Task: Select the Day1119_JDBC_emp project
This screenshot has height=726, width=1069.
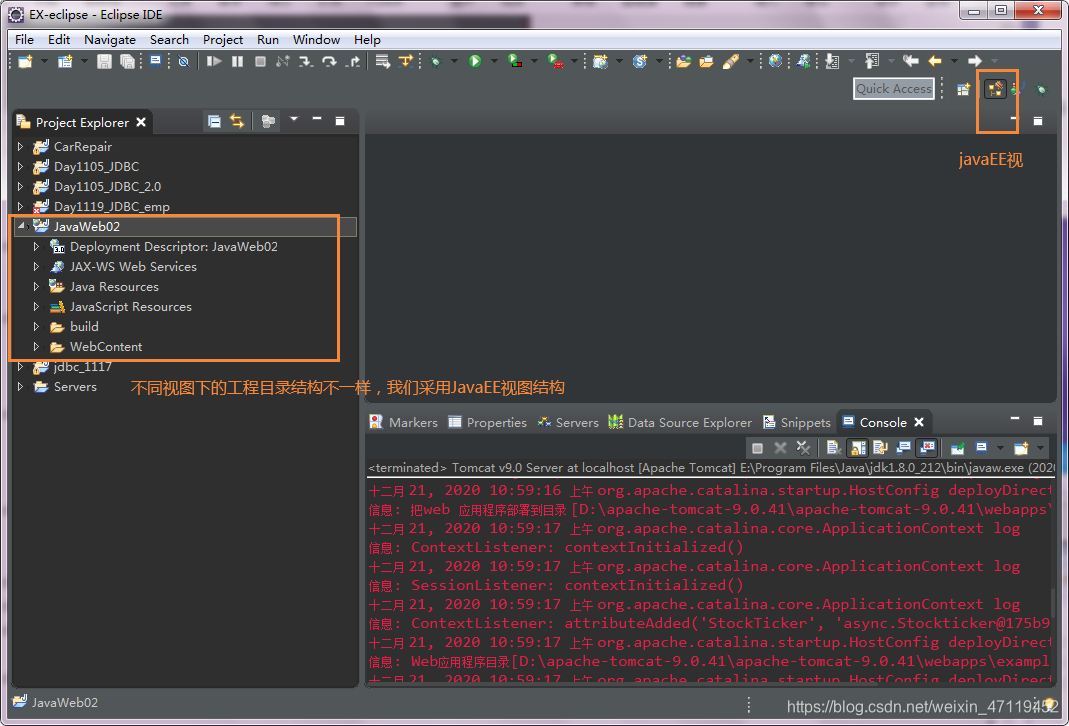Action: pyautogui.click(x=112, y=207)
